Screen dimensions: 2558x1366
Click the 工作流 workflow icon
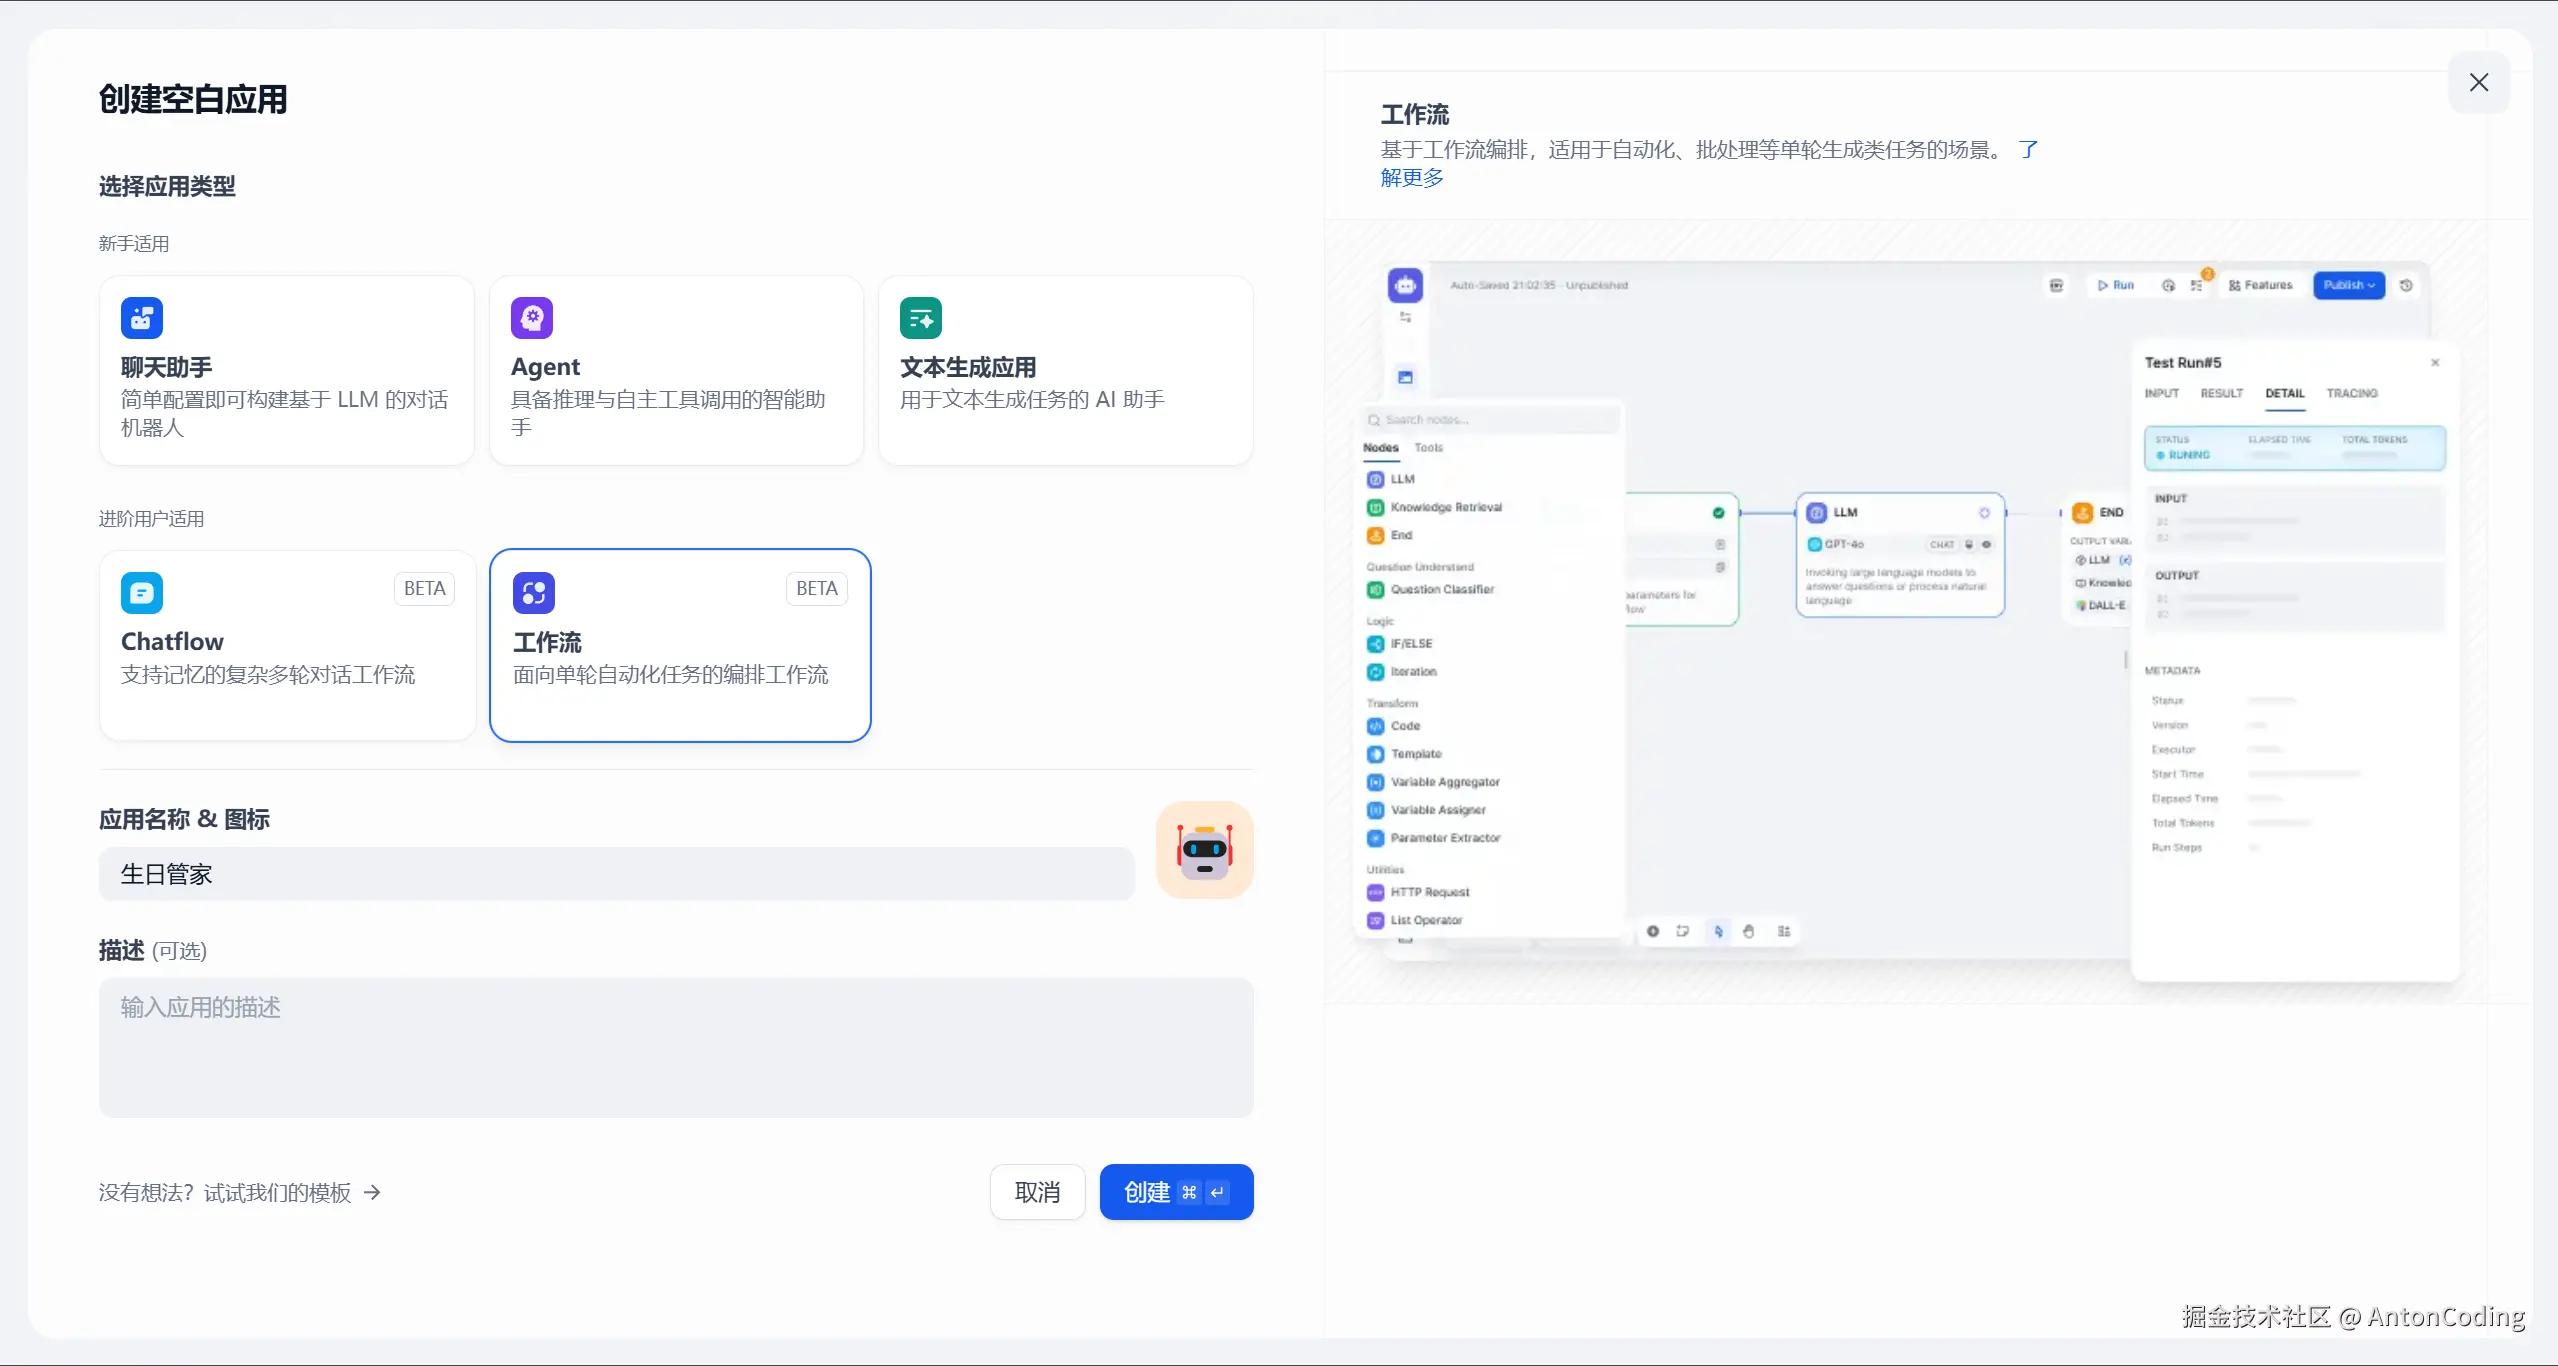coord(534,593)
